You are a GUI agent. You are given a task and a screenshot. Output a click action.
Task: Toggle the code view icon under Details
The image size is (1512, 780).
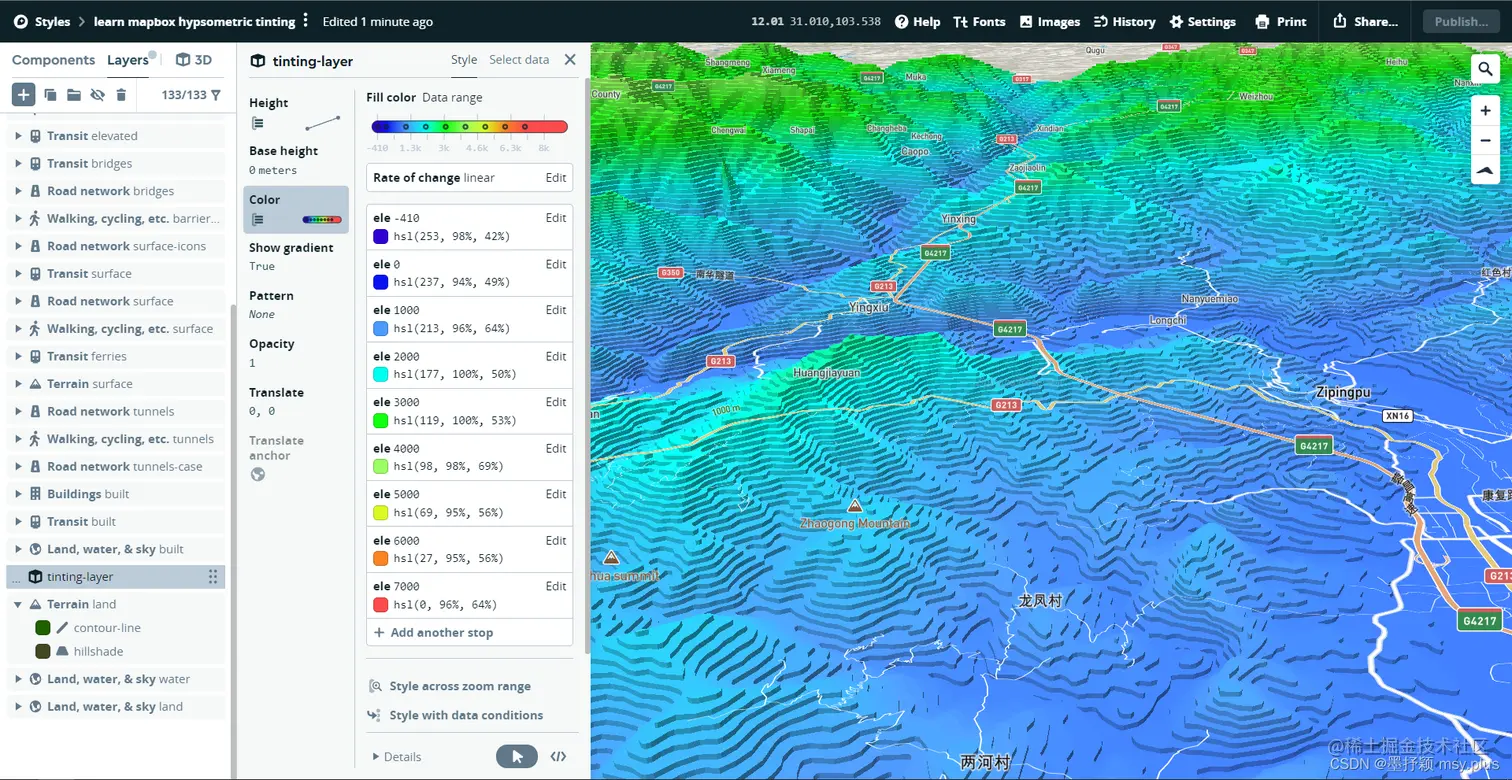pyautogui.click(x=559, y=756)
